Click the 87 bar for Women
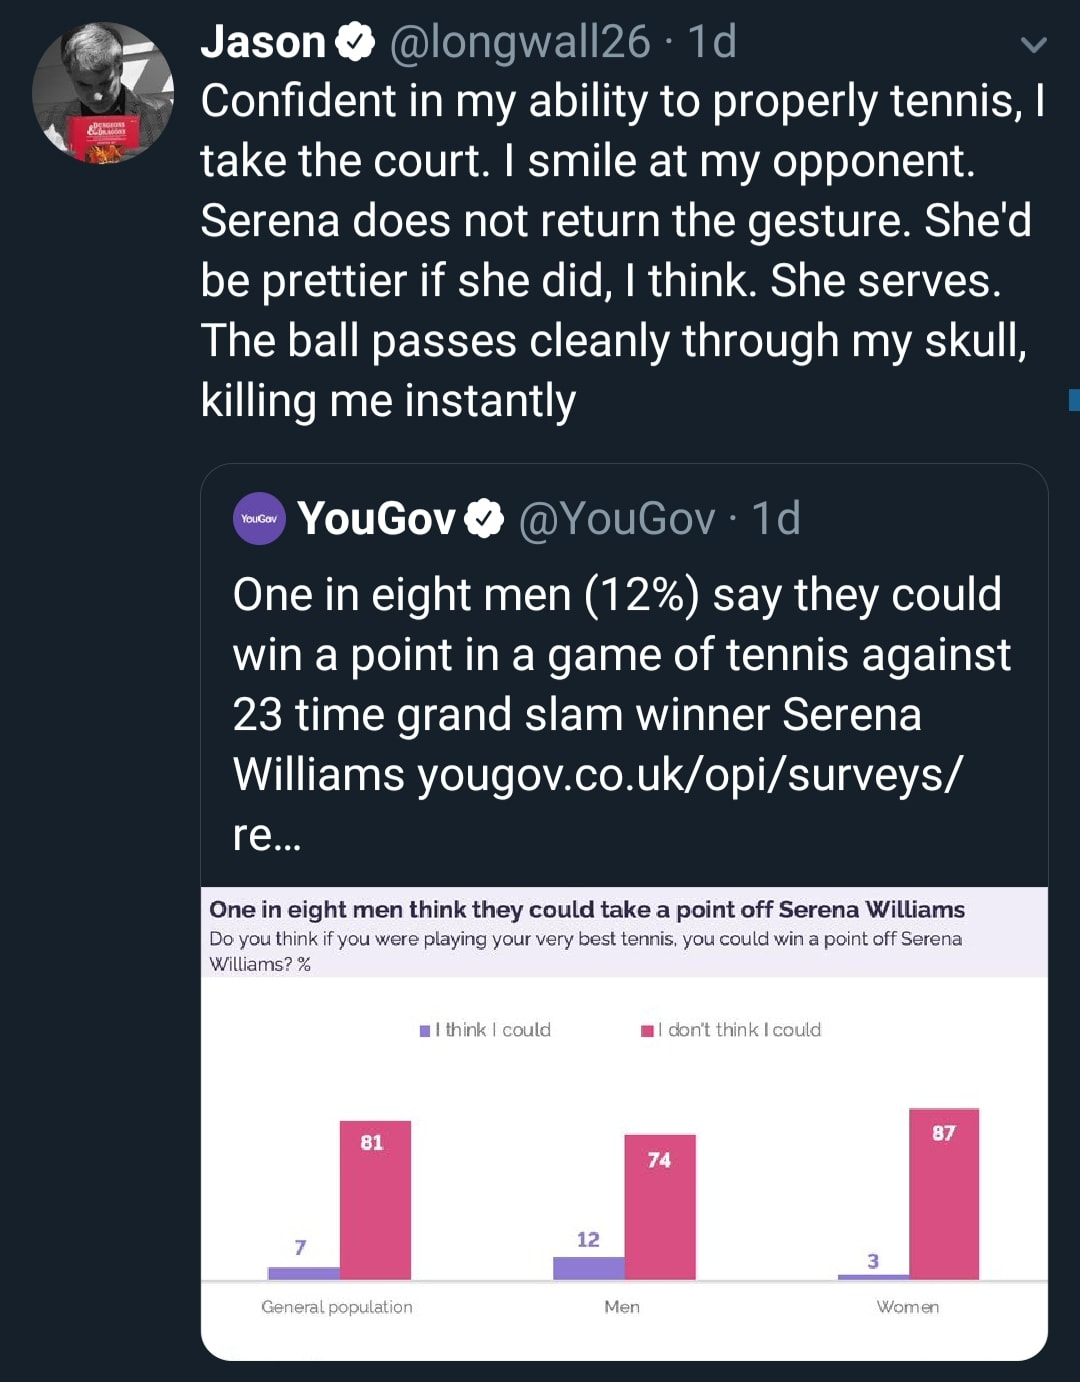This screenshot has height=1382, width=1080. click(x=944, y=1194)
